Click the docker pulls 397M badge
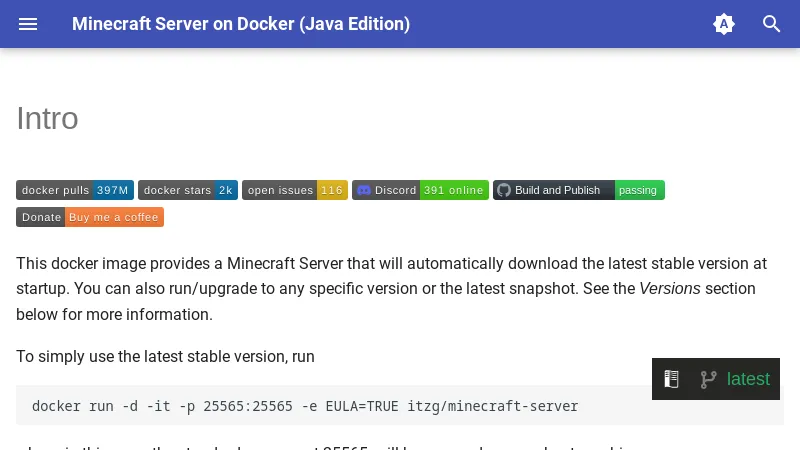 75,190
